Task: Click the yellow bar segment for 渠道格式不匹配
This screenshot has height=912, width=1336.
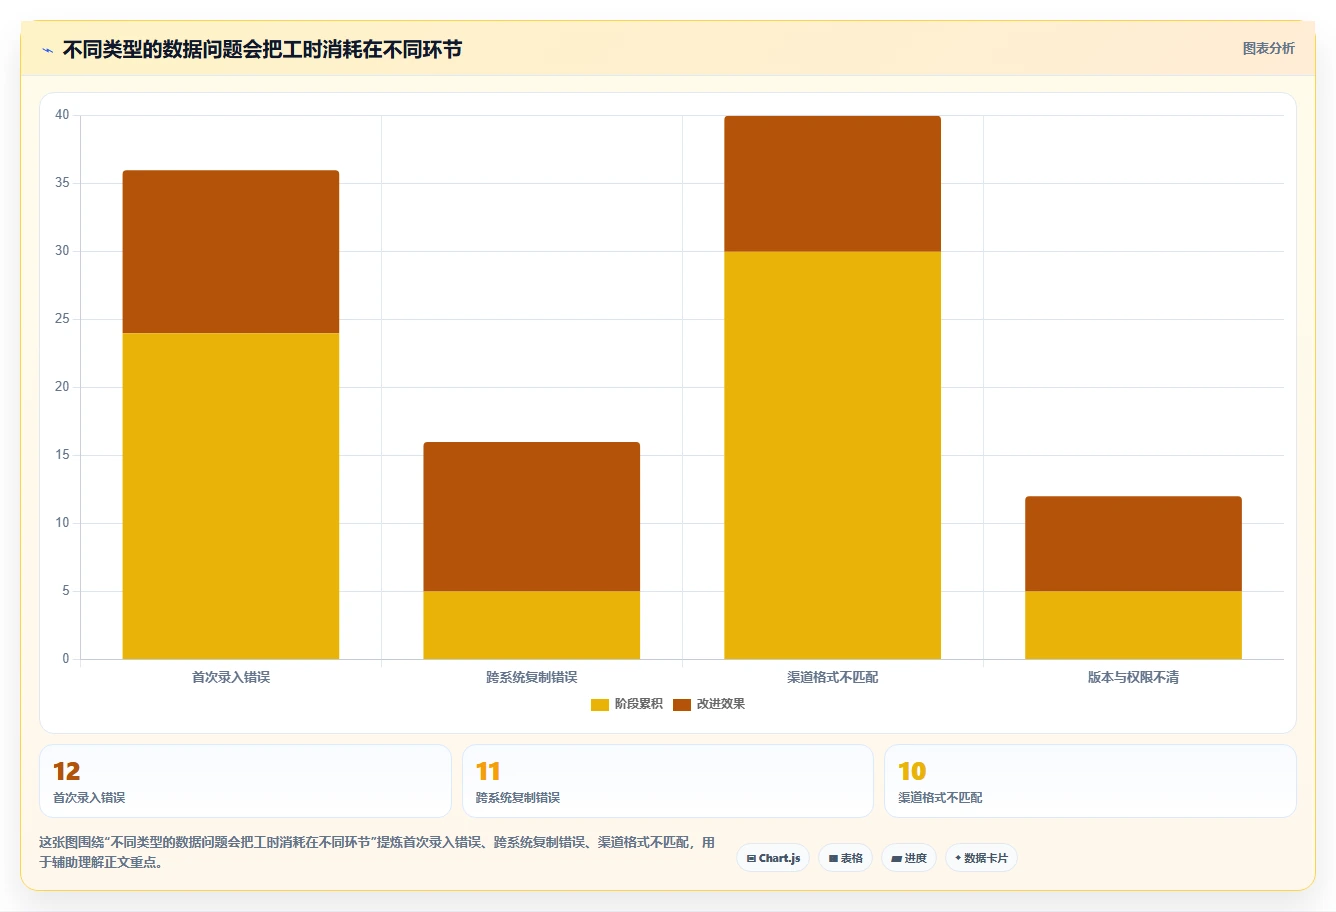Action: [x=833, y=455]
